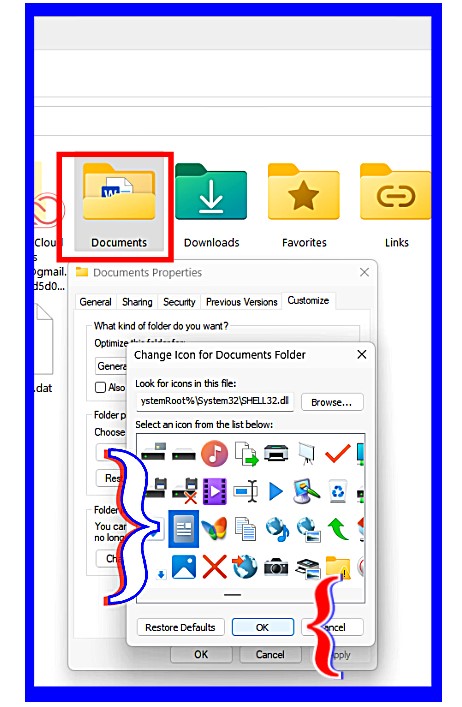Screen dimensions: 462x707
Task: Toggle the 'Also' apply template checkbox
Action: coord(101,387)
